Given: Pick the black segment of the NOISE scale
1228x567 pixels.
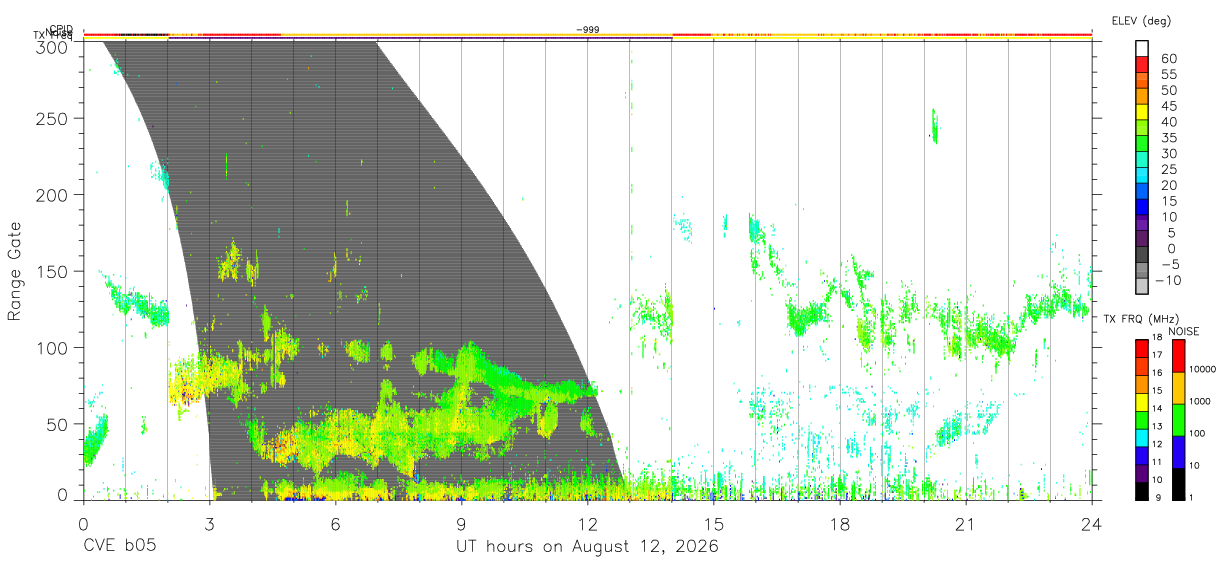Looking at the screenshot, I should coord(1178,484).
